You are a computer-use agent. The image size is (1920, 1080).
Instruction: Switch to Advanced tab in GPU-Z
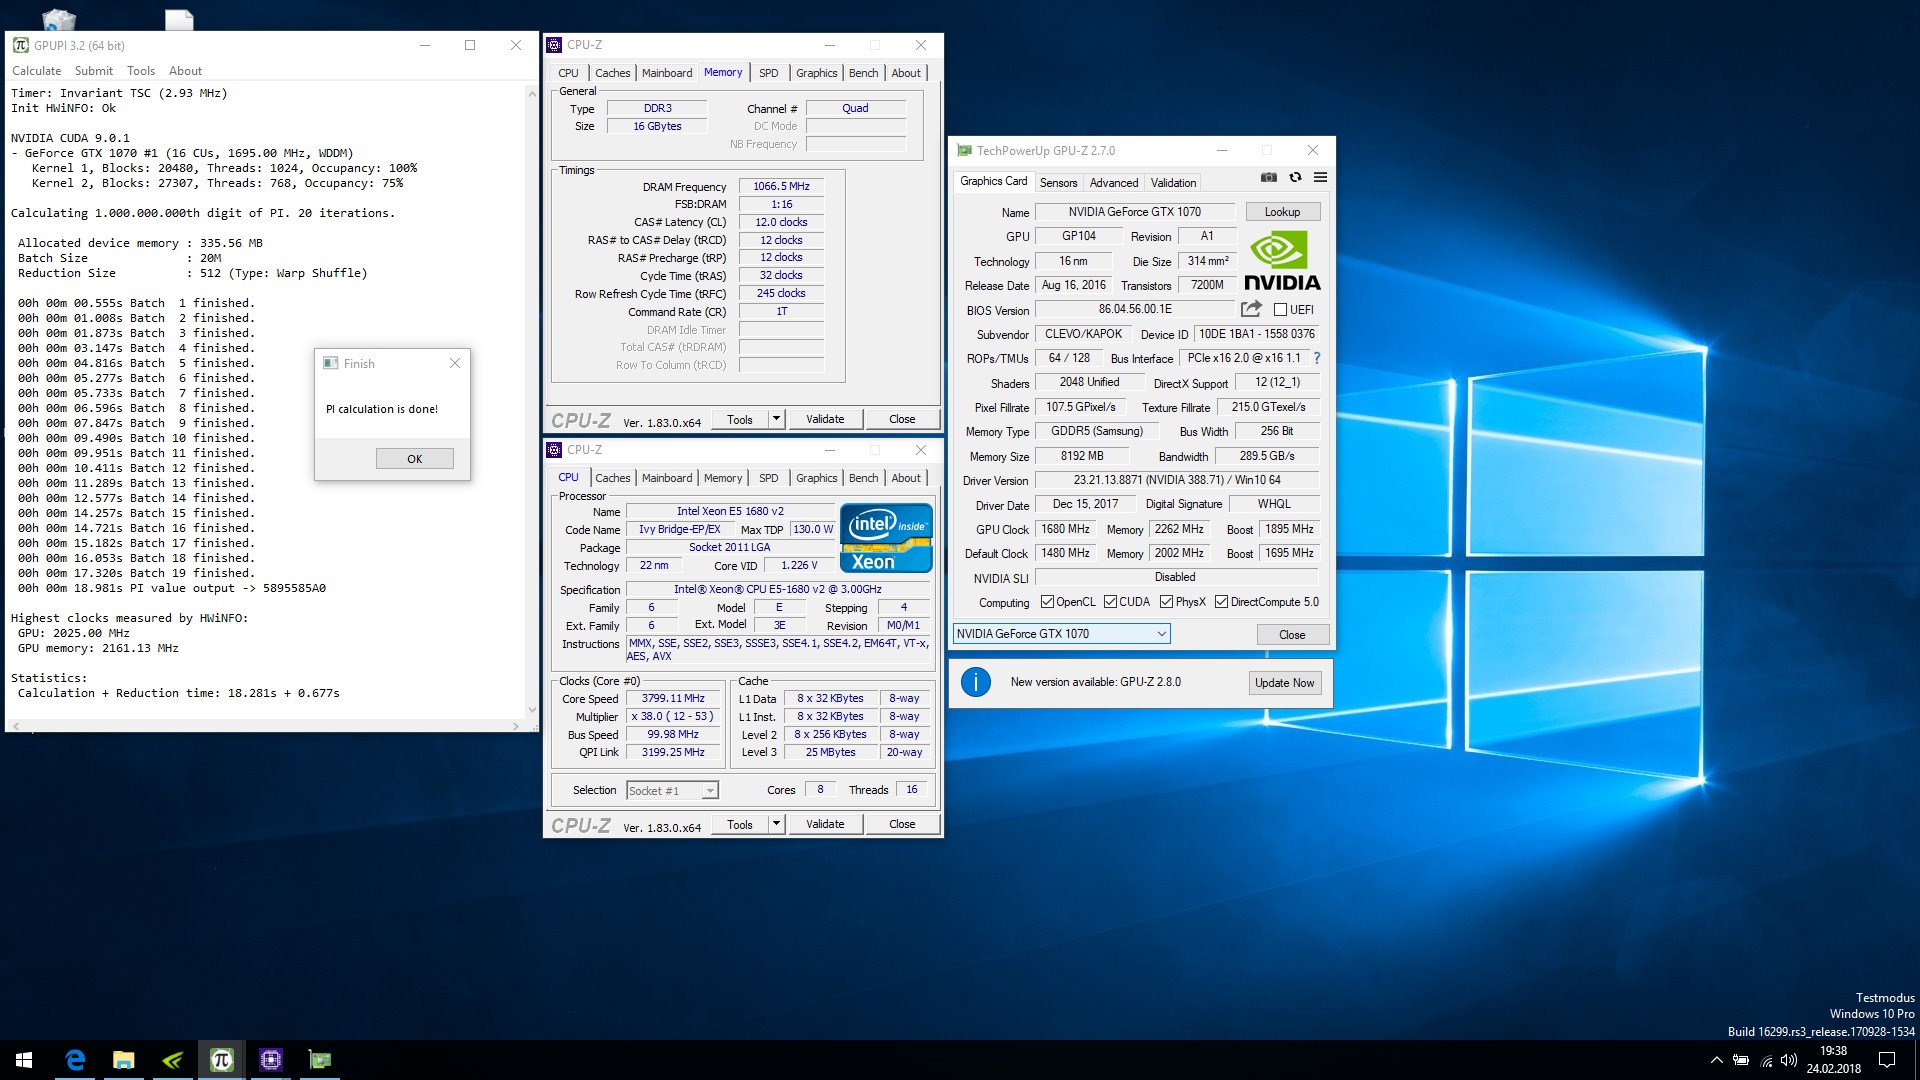tap(1114, 183)
